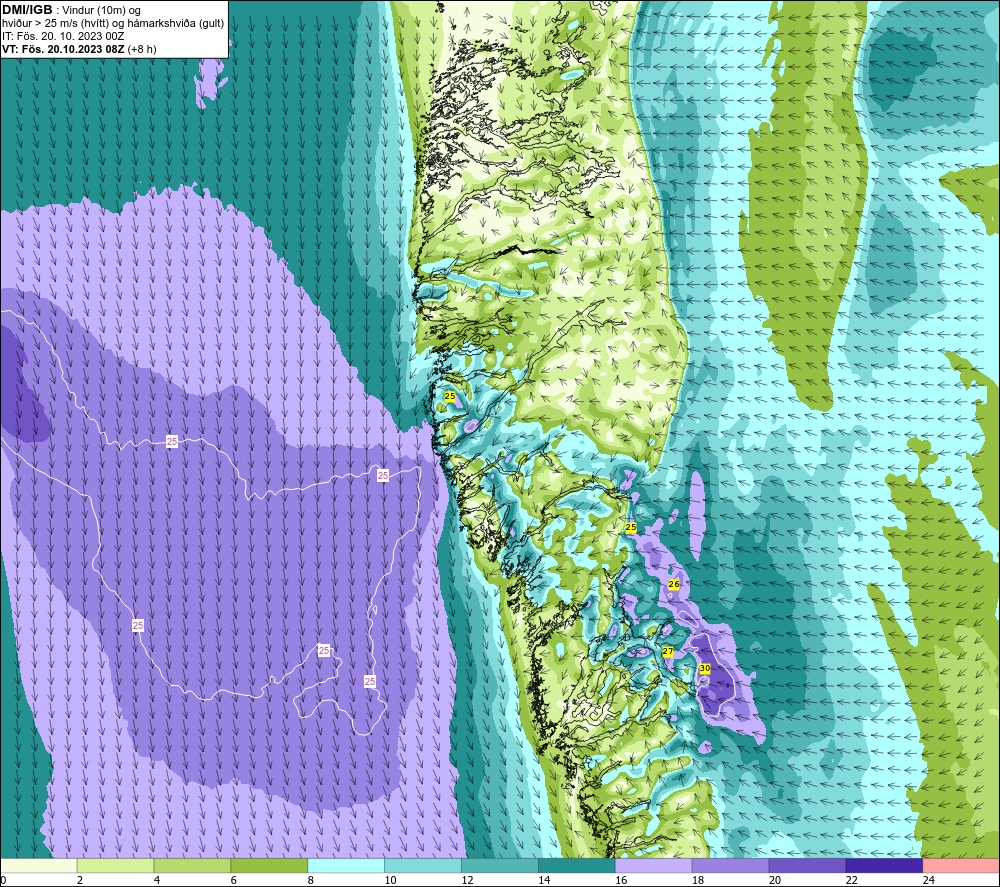Pick the olive green 6–8 legend swatch

(268, 865)
